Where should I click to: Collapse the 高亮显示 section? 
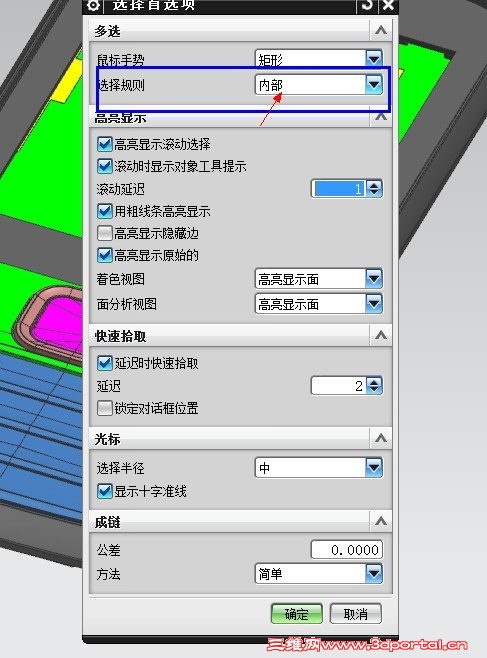pos(381,117)
